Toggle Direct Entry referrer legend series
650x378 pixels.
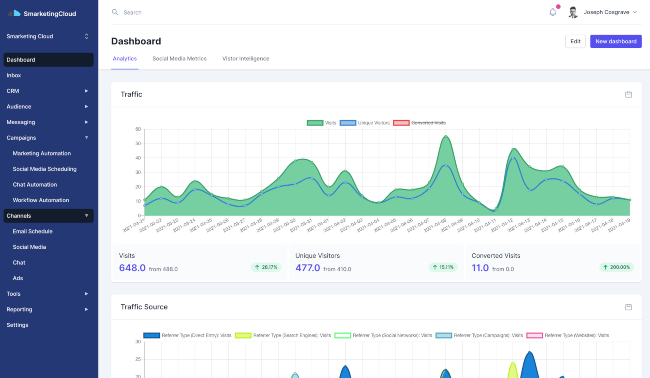point(187,335)
